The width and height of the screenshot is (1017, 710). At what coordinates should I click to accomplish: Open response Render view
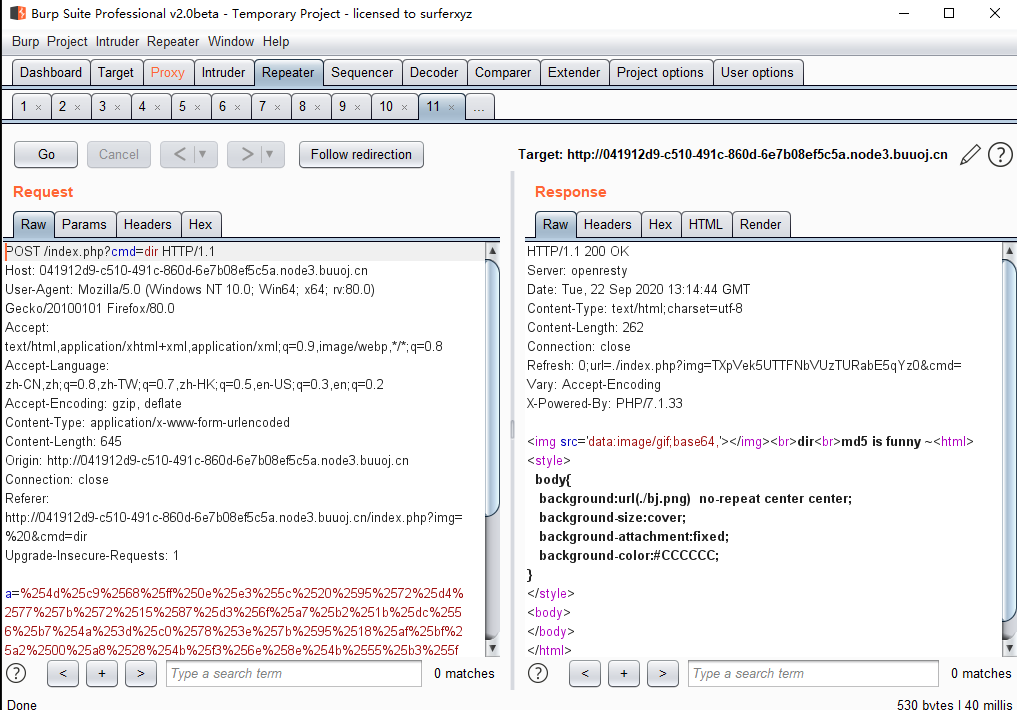[x=761, y=224]
